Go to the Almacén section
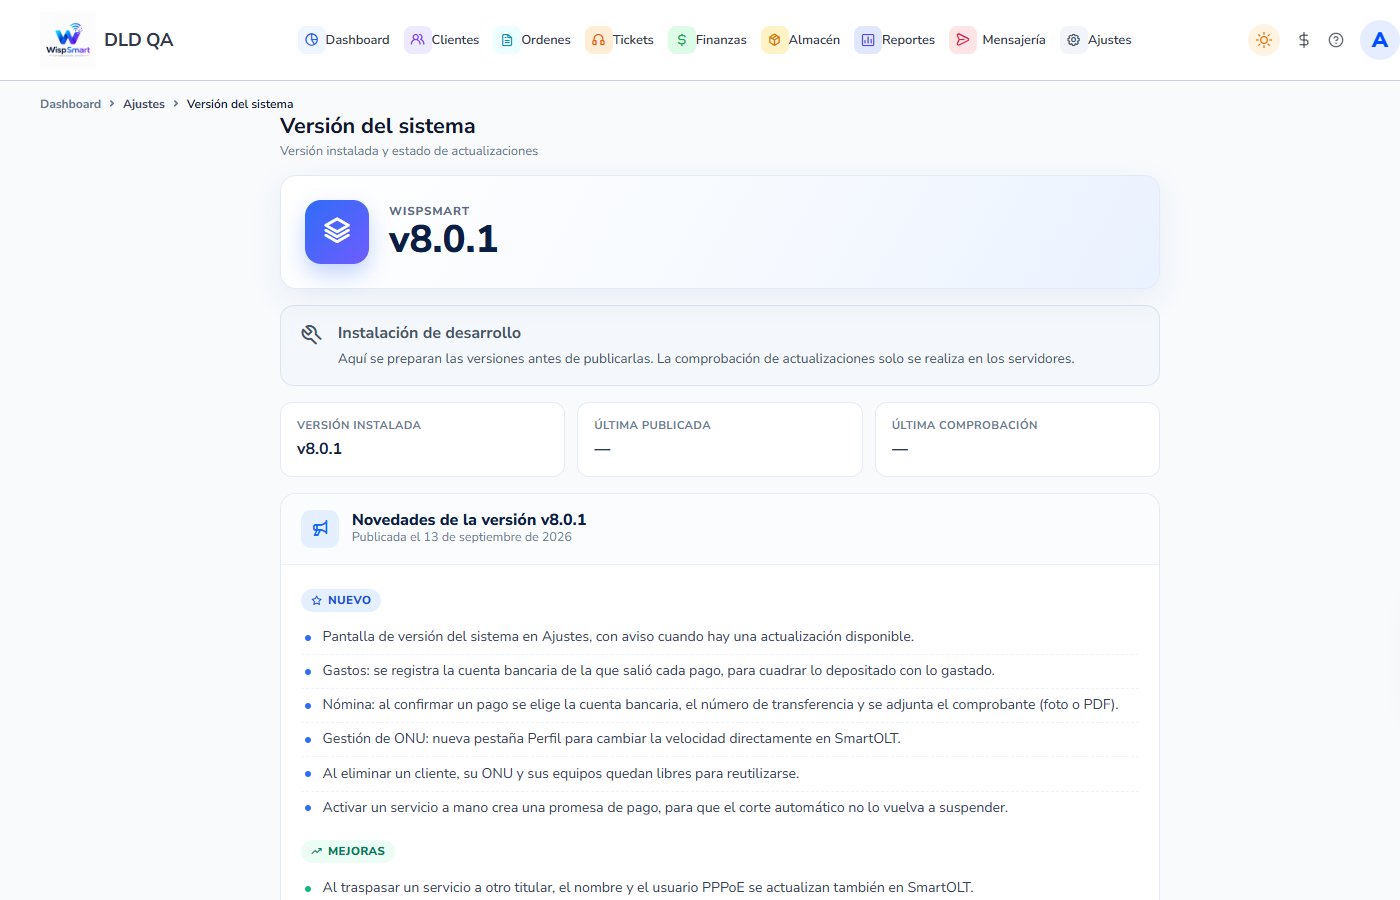The image size is (1400, 900). [801, 40]
